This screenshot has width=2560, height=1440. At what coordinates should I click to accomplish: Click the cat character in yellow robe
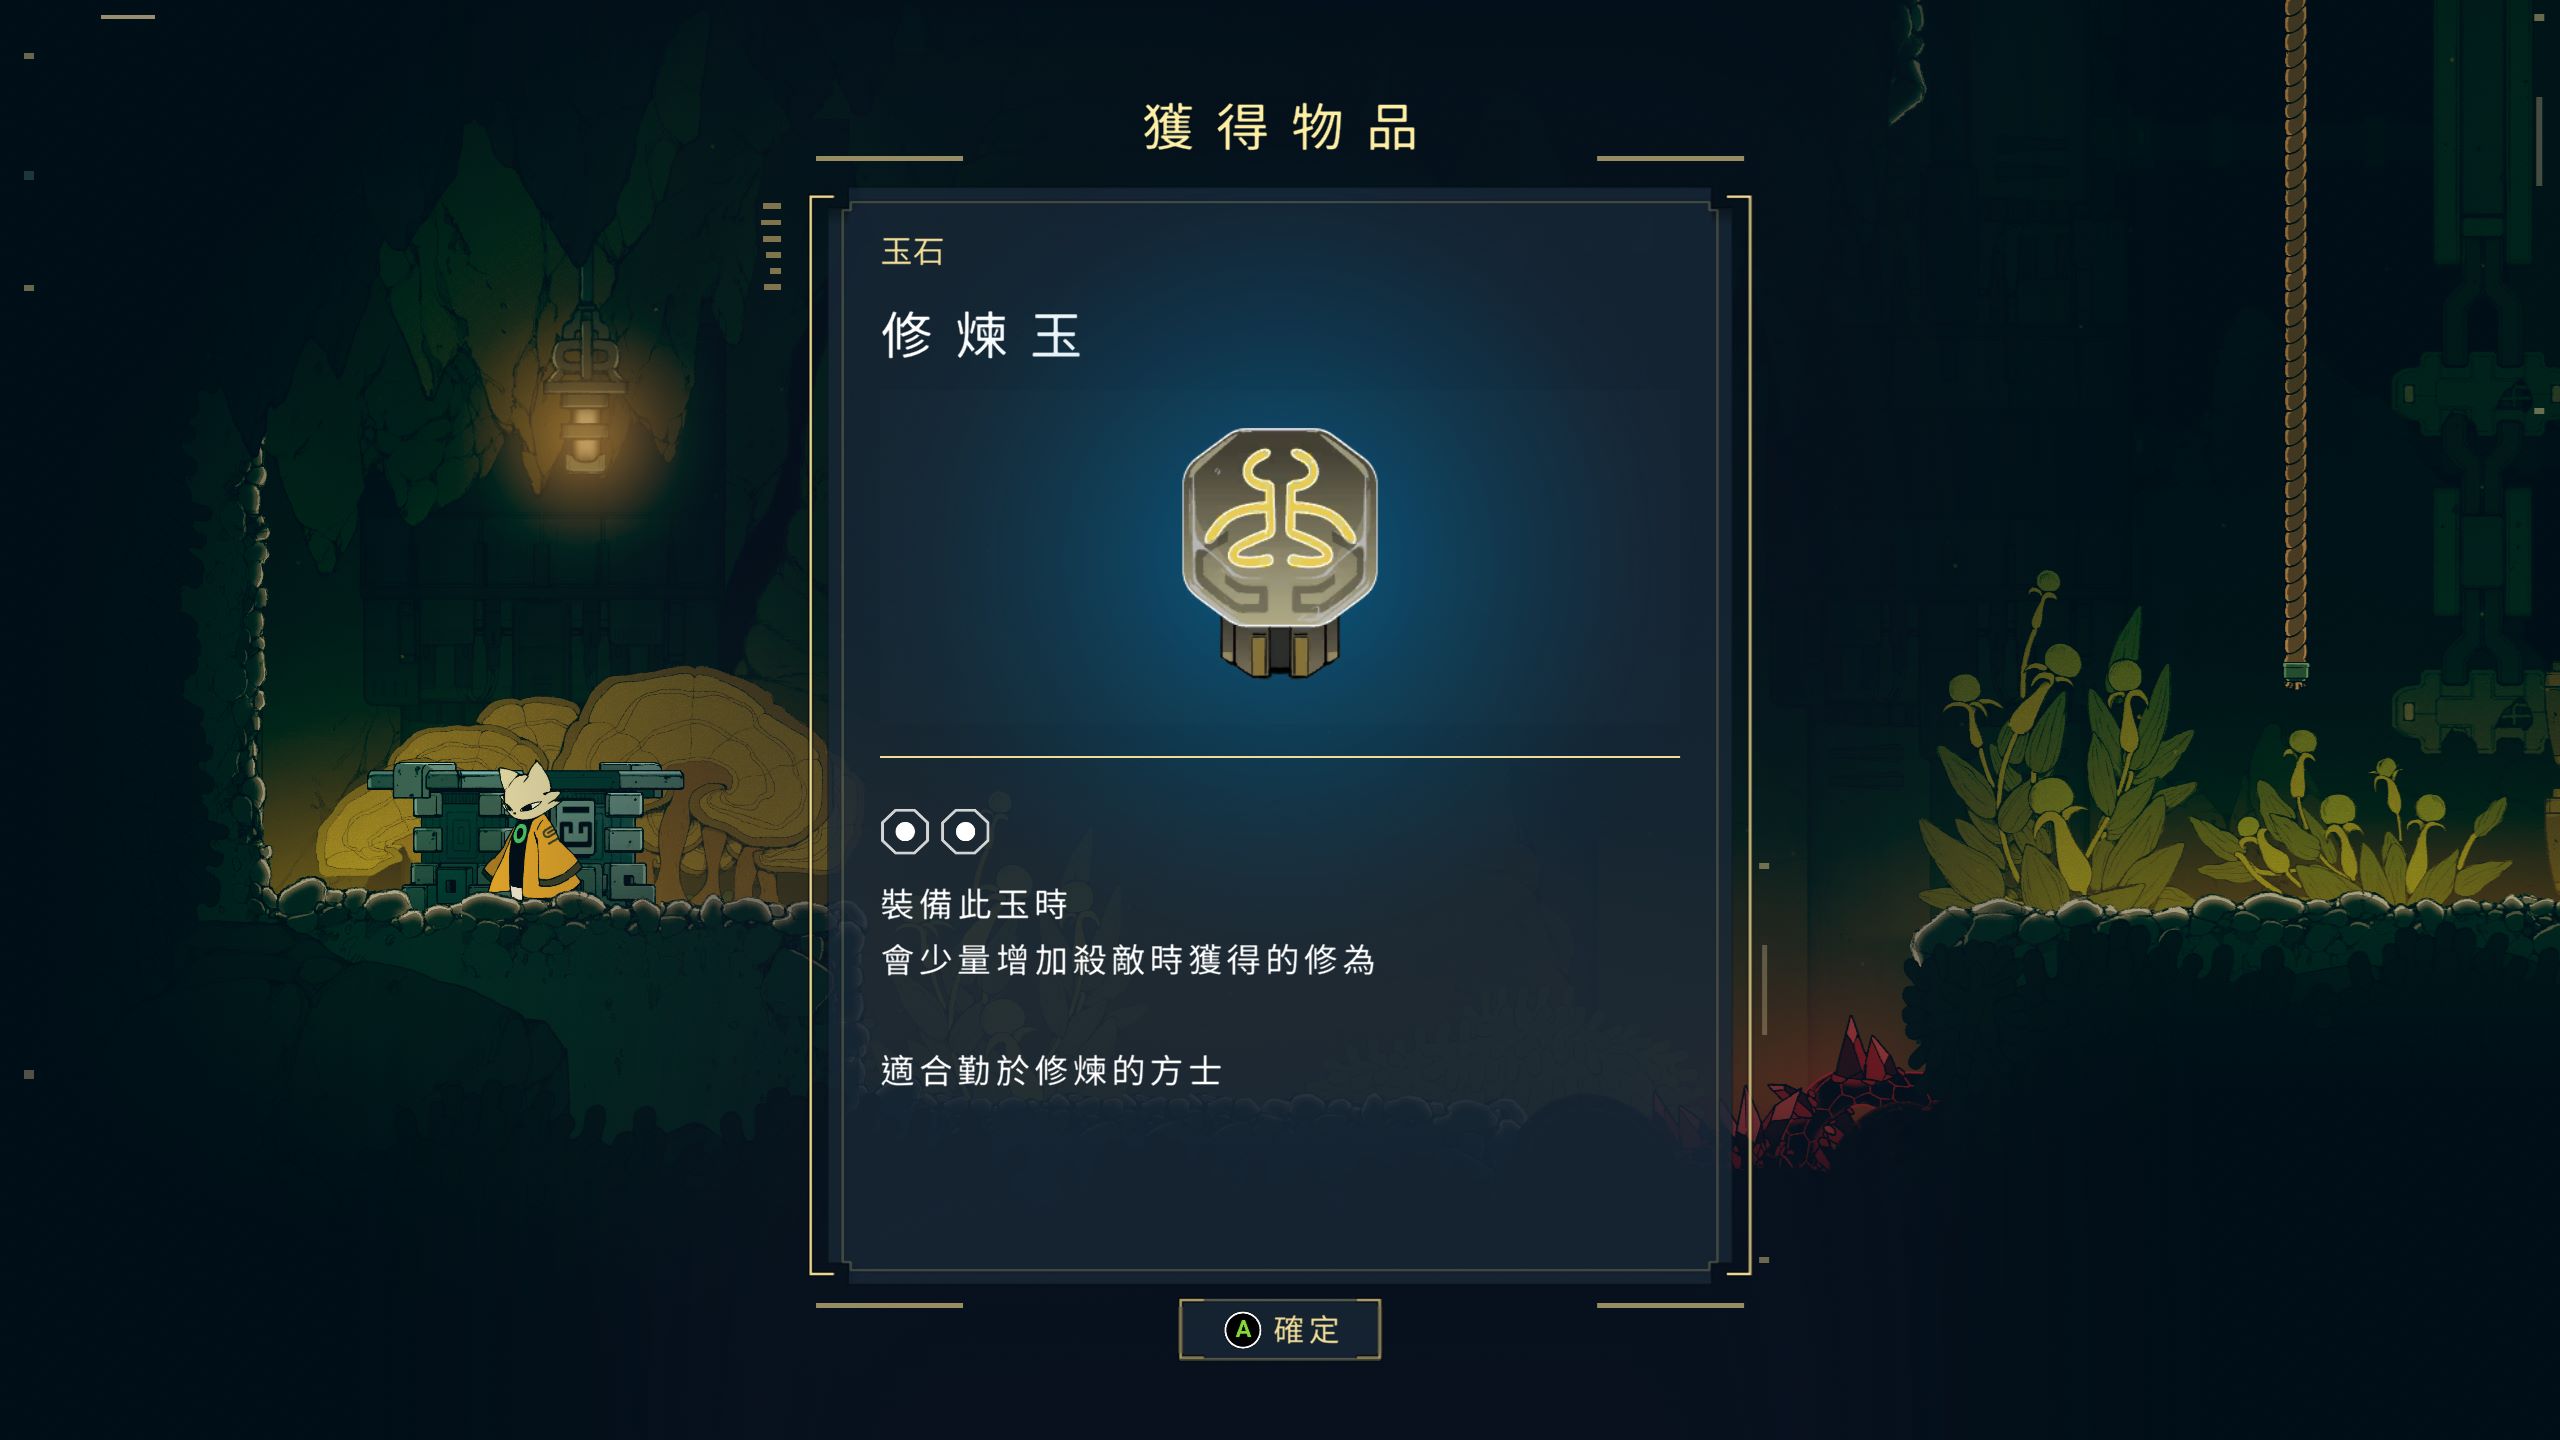[534, 831]
